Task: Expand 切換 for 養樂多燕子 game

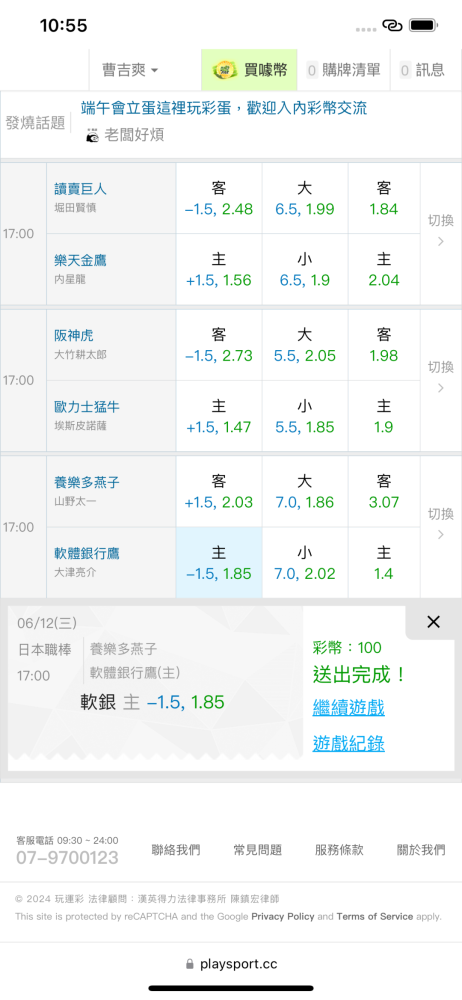Action: 440,524
